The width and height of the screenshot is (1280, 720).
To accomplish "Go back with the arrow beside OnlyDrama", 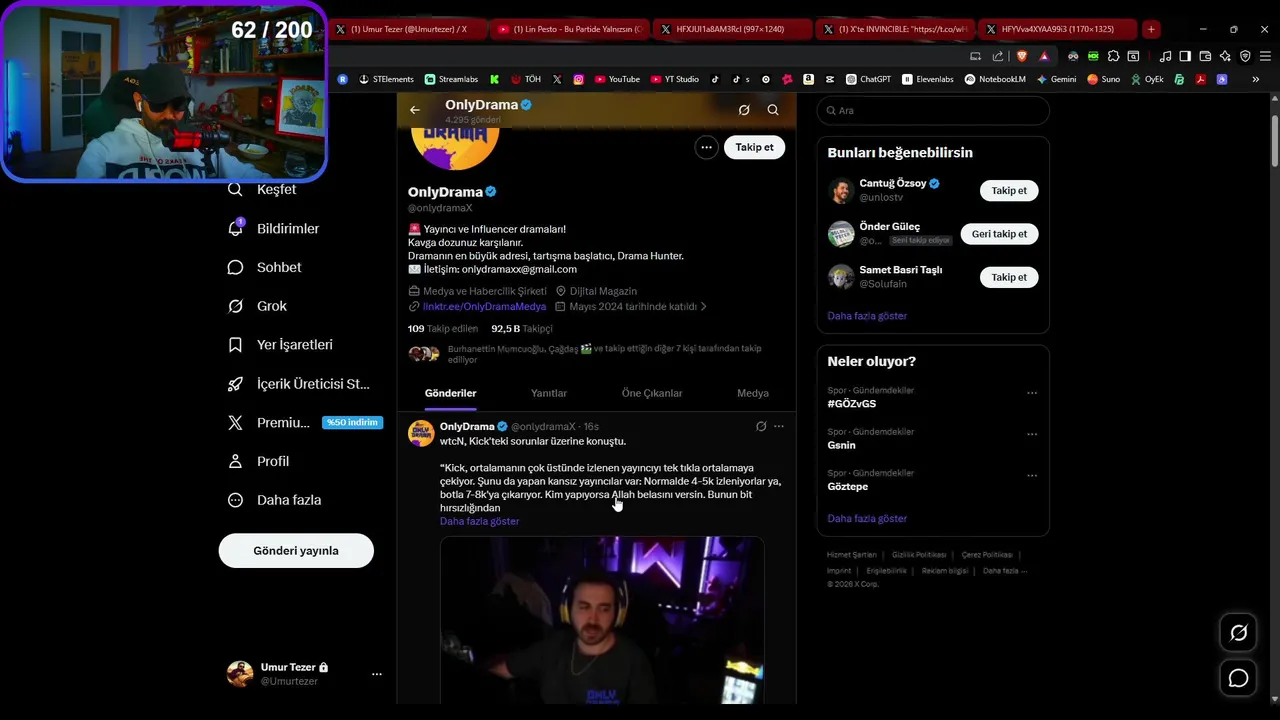I will (x=415, y=110).
